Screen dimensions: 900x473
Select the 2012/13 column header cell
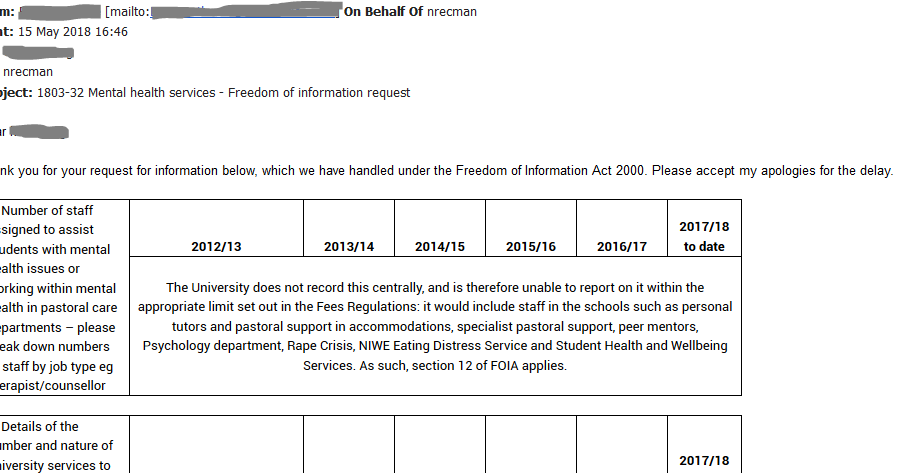pyautogui.click(x=216, y=246)
